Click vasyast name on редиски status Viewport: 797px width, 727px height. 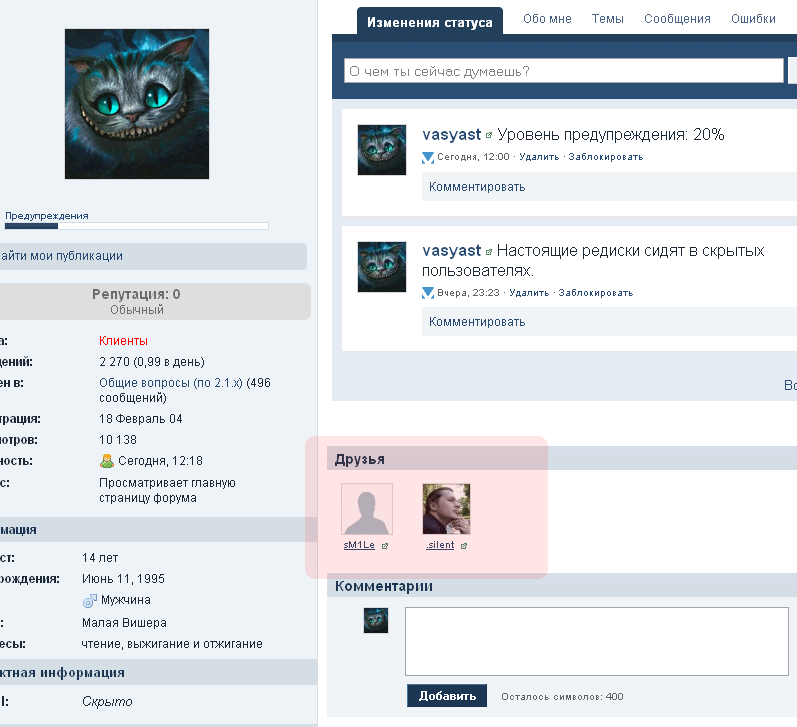click(451, 250)
